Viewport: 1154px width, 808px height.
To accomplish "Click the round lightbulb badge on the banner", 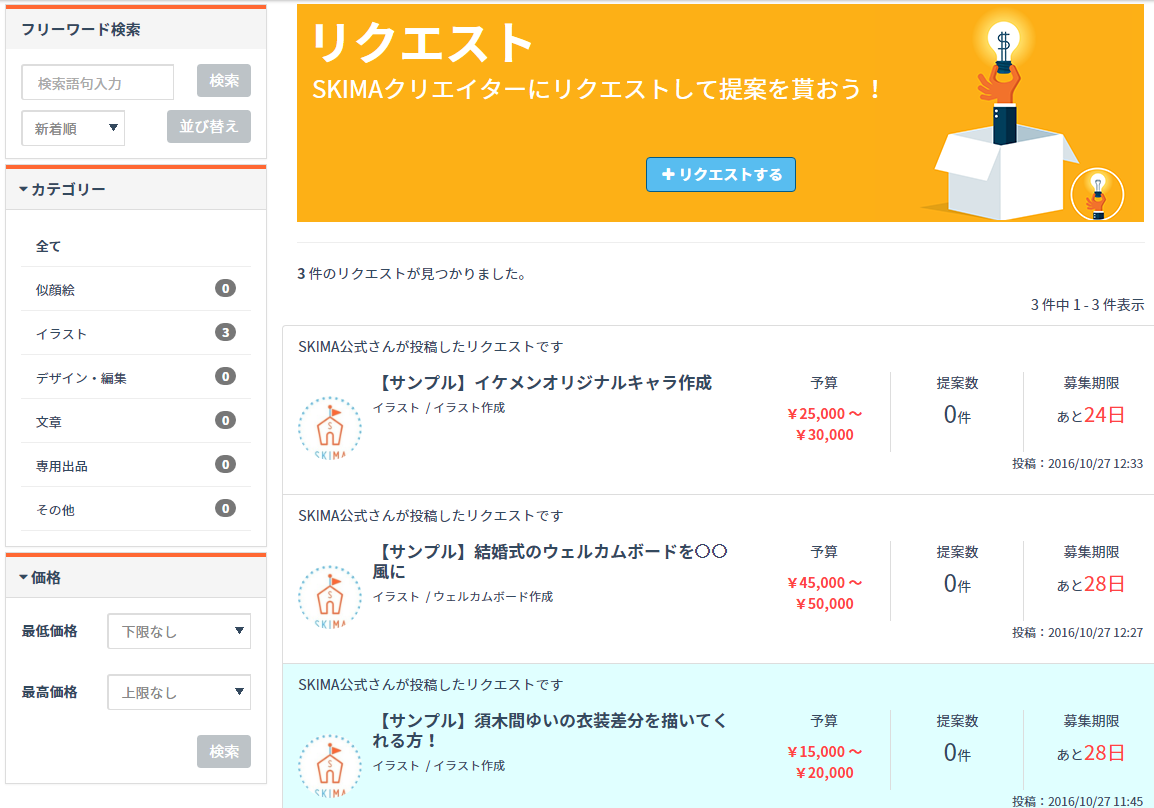I will pyautogui.click(x=1097, y=194).
